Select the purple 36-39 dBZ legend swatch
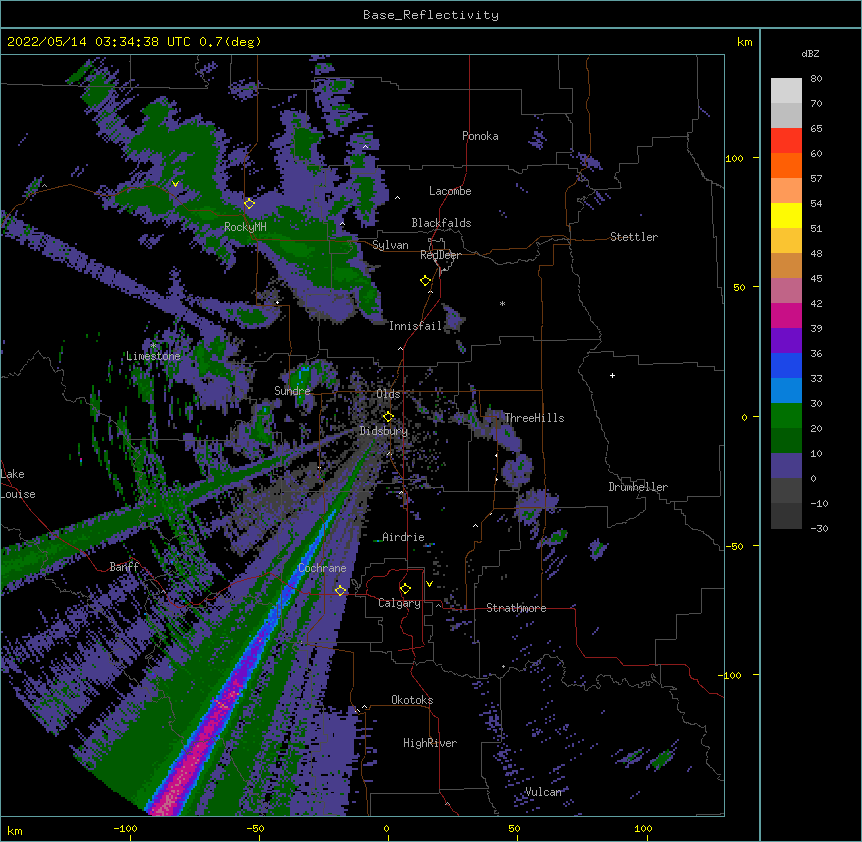 786,341
